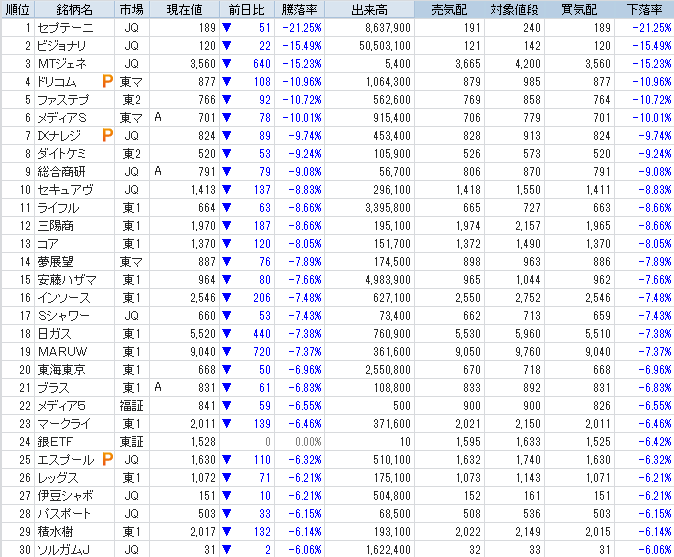Select the stock name レッグス
The width and height of the screenshot is (674, 557).
58,478
